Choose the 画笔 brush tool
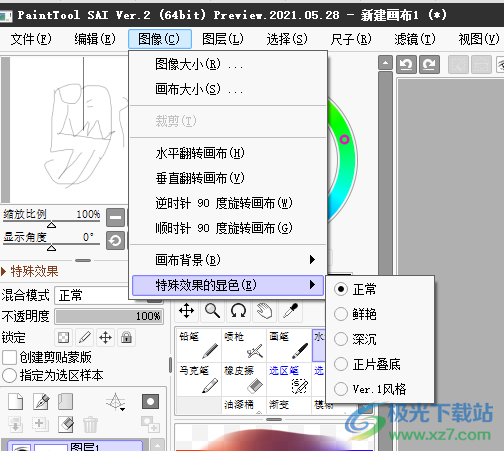This screenshot has width=504, height=451. click(x=289, y=345)
